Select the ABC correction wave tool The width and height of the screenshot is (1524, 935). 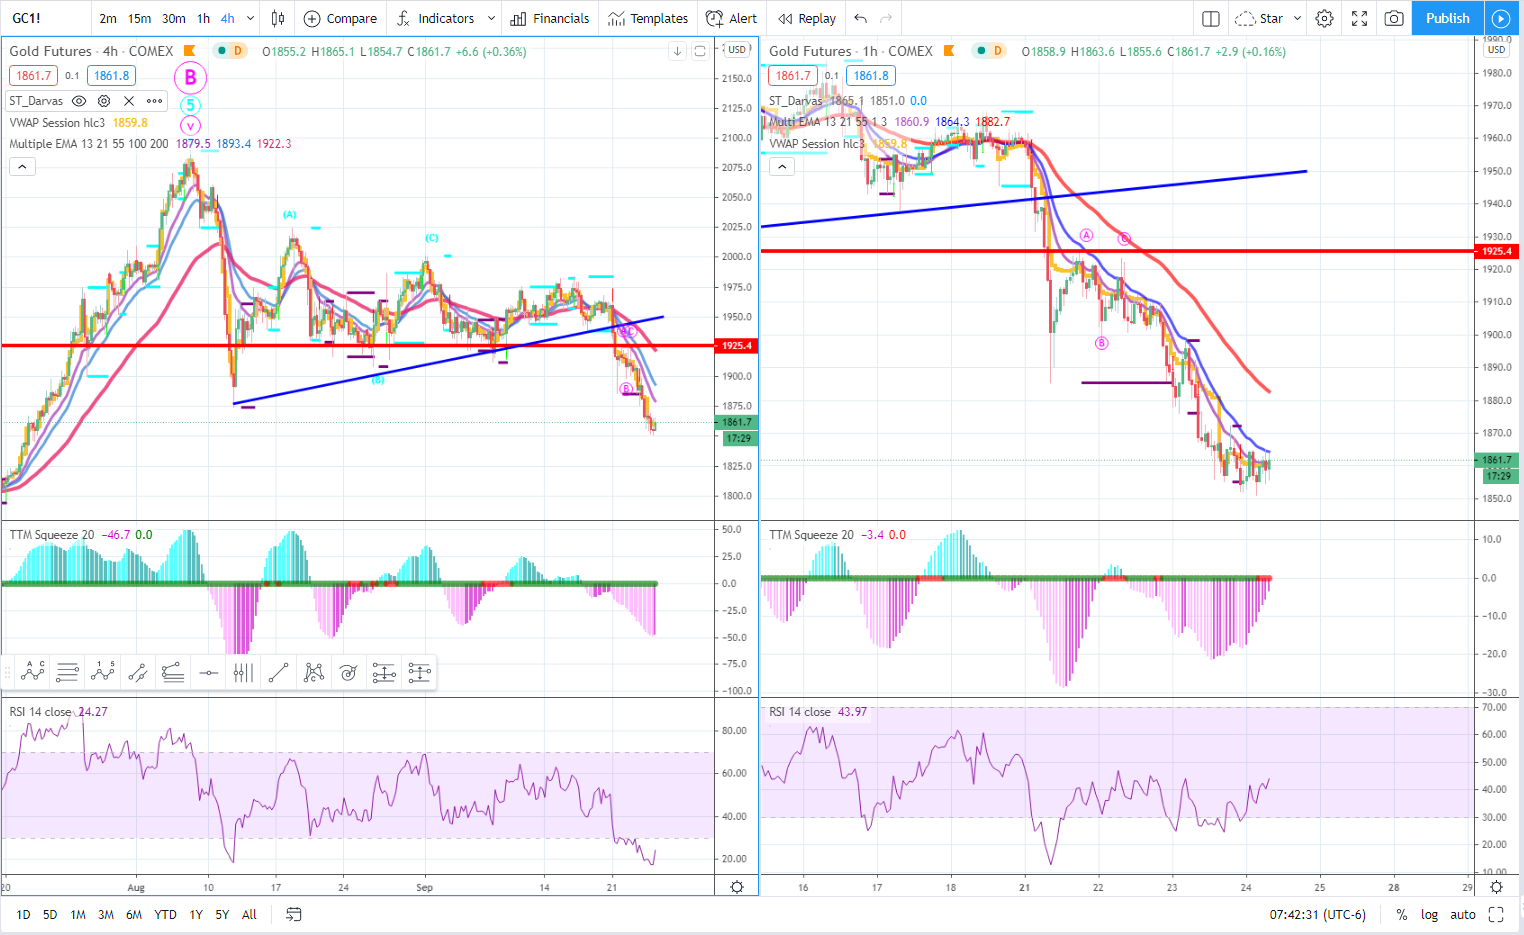32,673
